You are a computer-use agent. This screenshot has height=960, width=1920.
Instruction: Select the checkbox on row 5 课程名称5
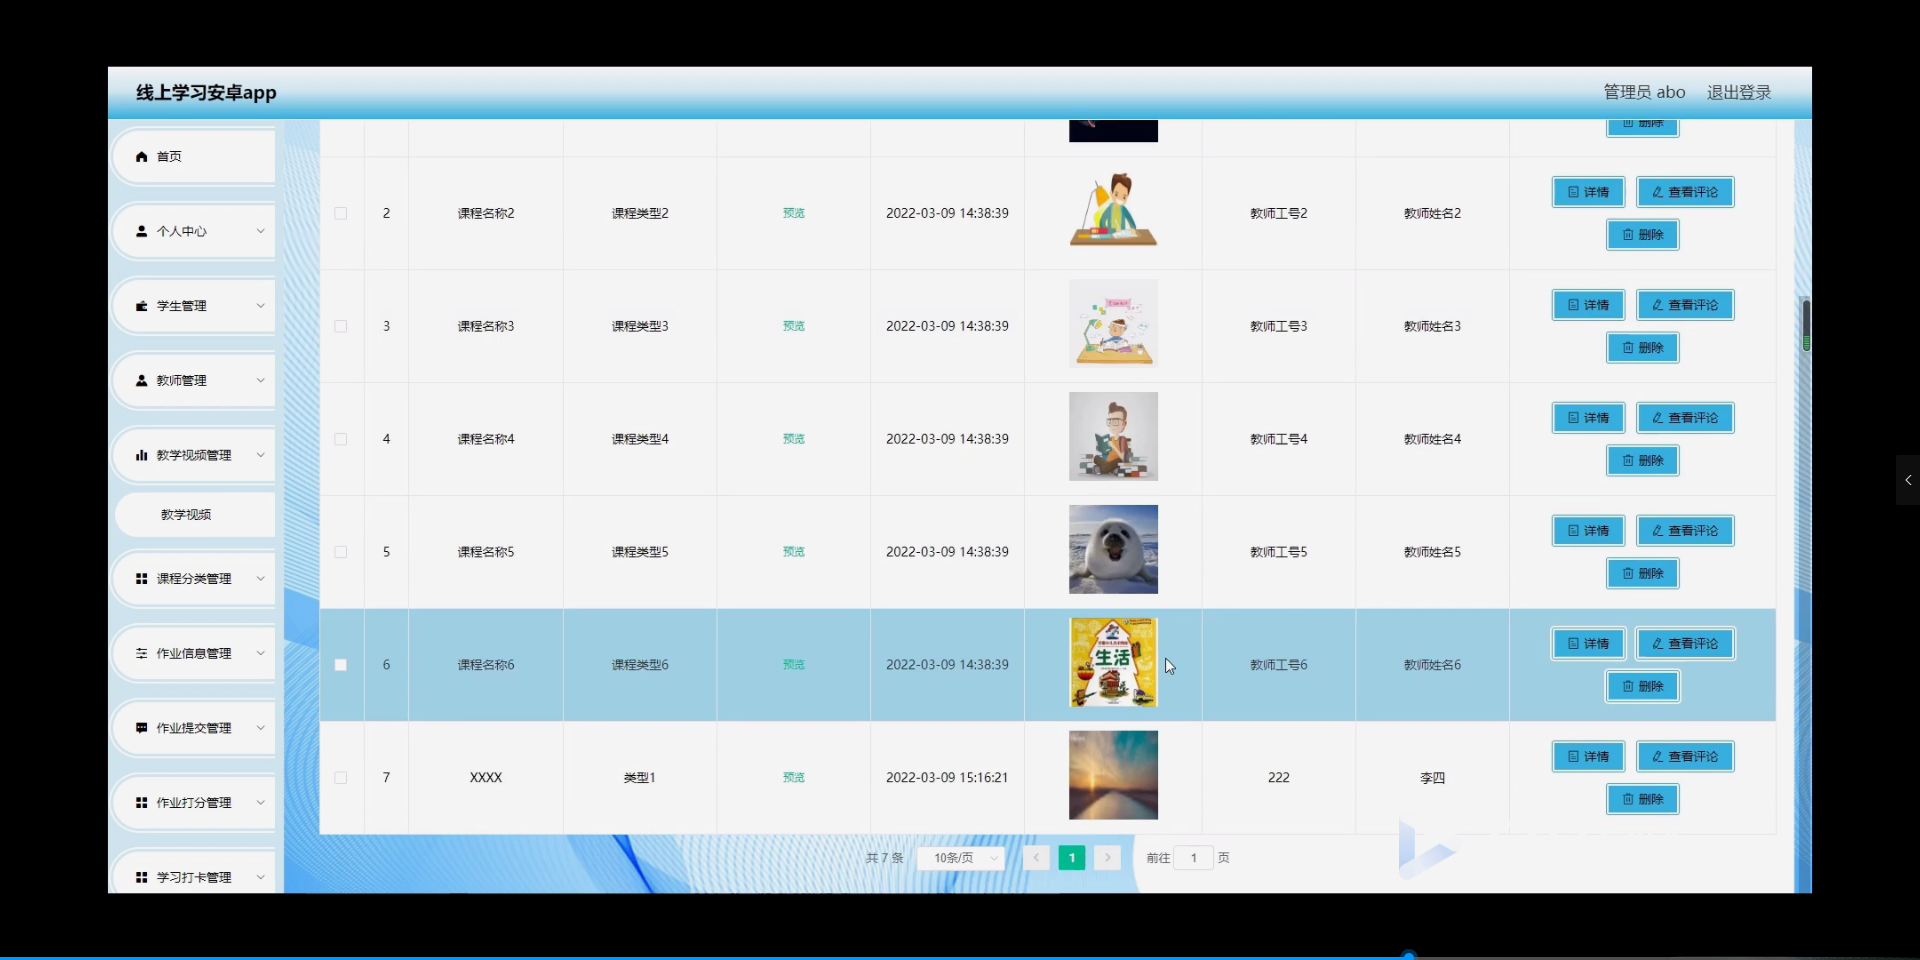tap(340, 552)
